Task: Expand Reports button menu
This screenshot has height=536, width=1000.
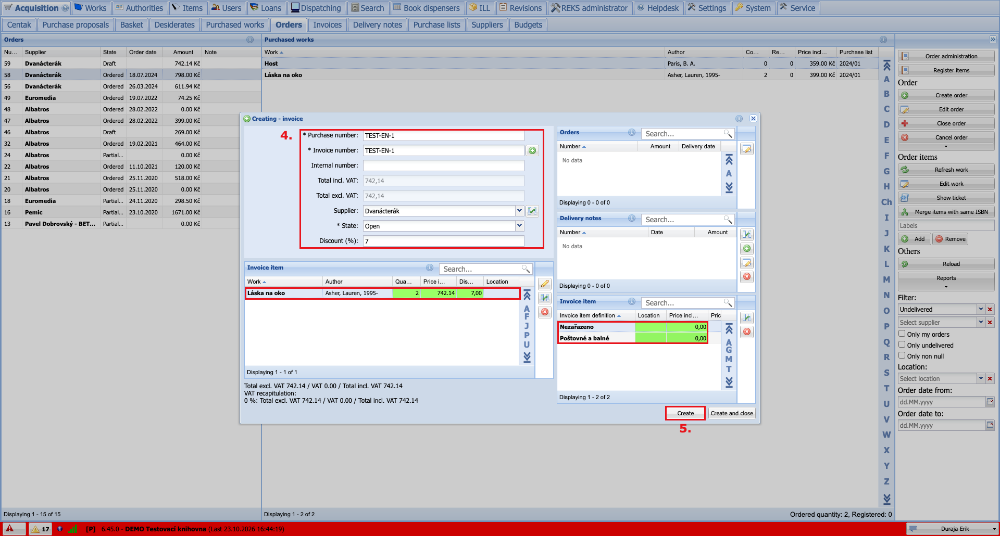Action: [946, 280]
